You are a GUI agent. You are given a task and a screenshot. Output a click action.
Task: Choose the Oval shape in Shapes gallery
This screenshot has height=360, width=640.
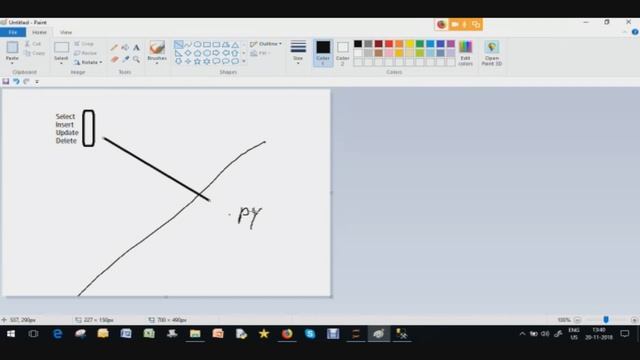pos(198,44)
